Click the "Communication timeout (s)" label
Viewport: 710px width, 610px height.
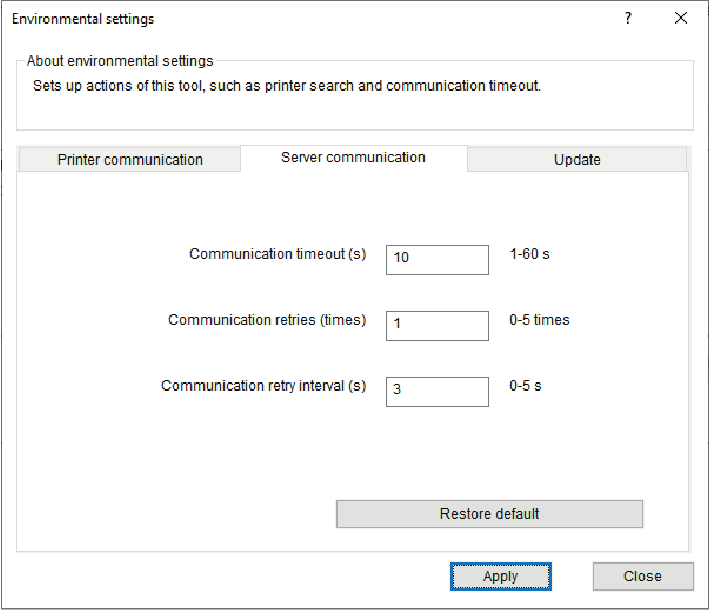tap(278, 255)
